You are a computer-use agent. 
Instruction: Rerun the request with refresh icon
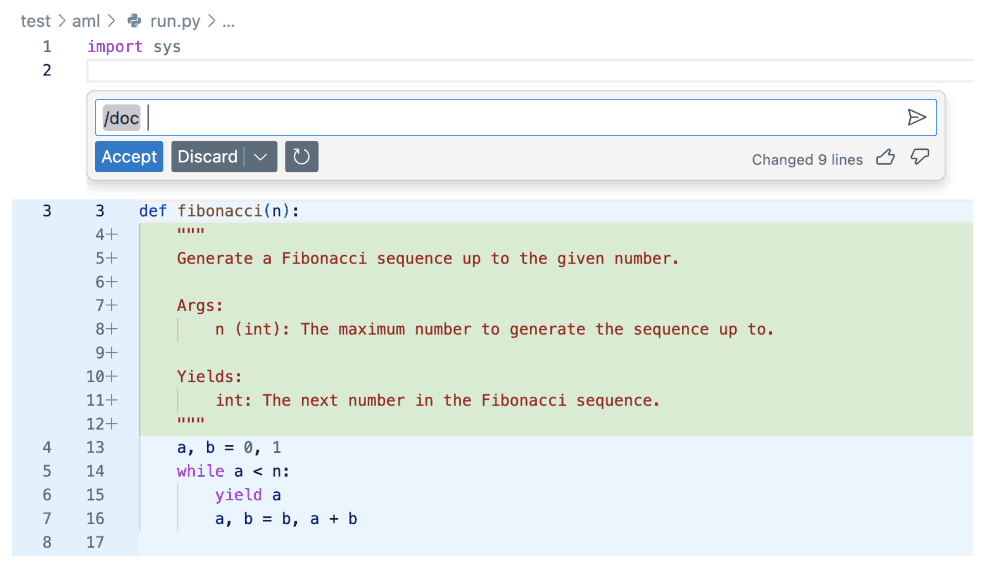coord(301,156)
